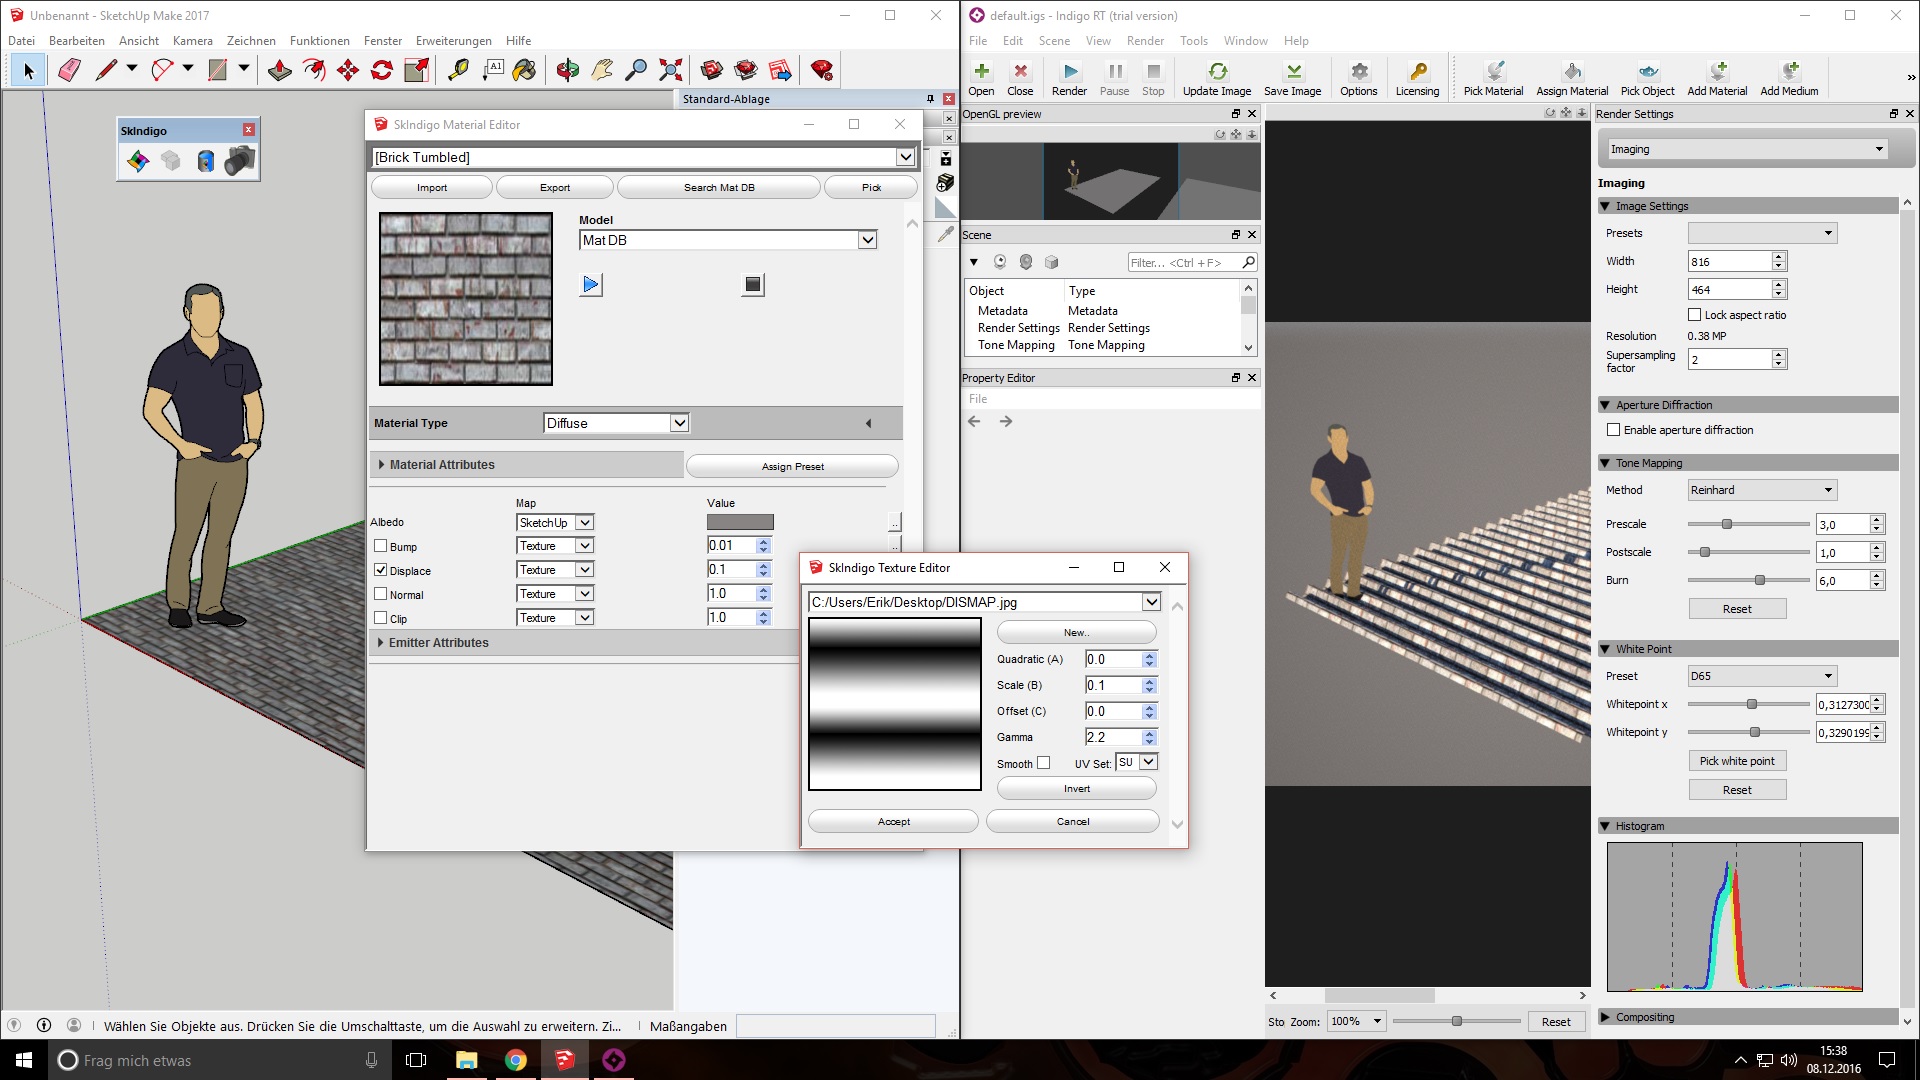1920x1080 pixels.
Task: Click Update Image in Indigo toolbar
Action: (x=1216, y=78)
